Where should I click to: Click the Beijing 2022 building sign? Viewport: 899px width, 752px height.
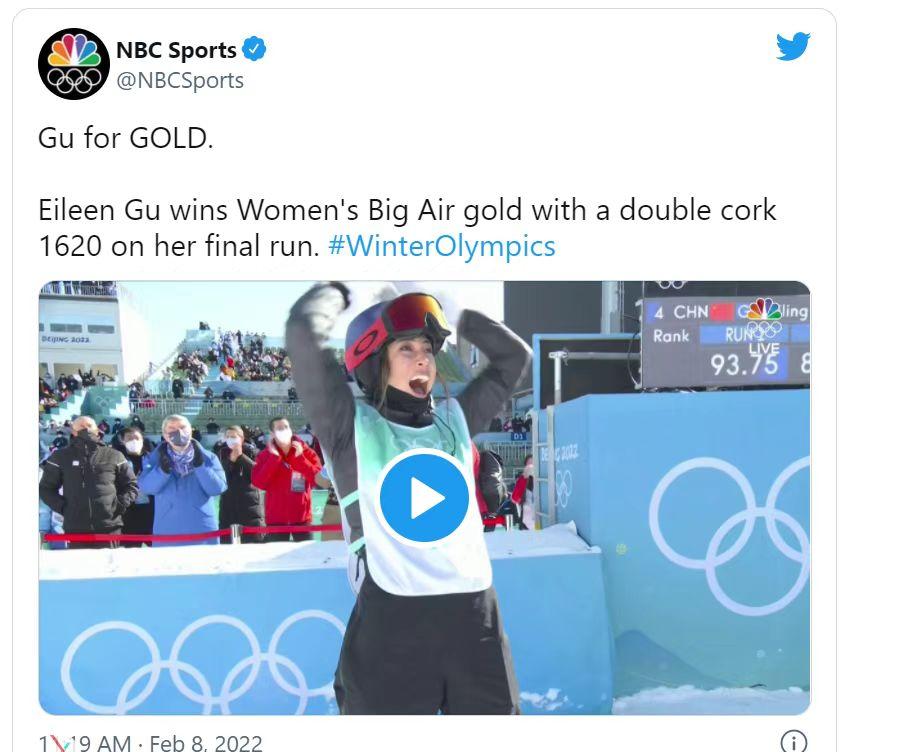(66, 339)
